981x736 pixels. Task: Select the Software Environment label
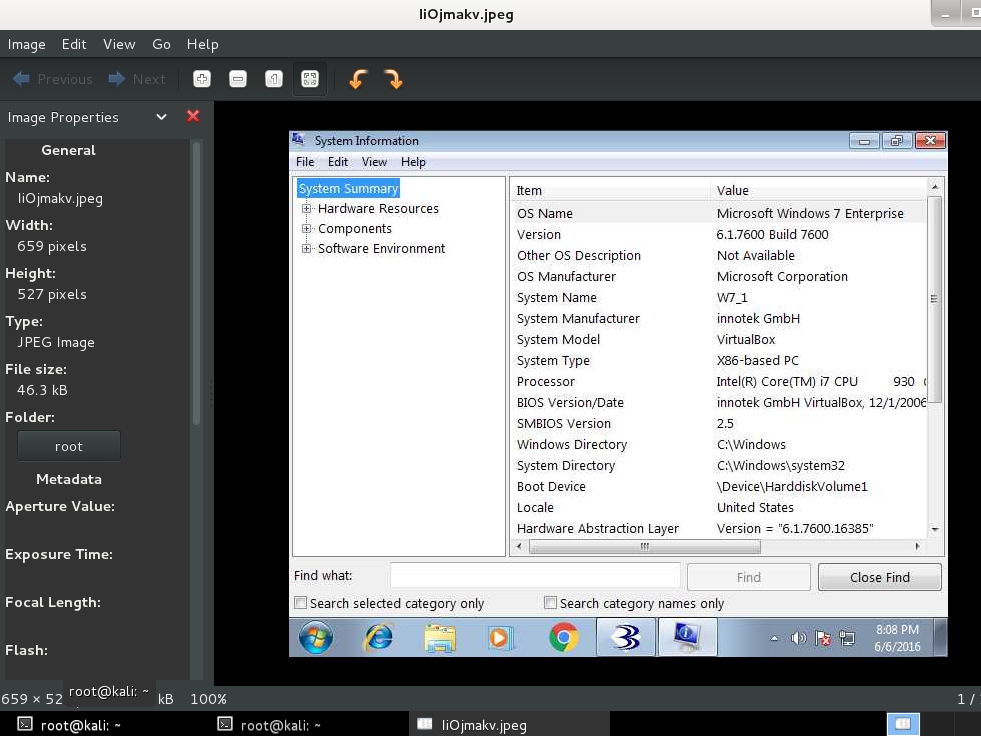(x=381, y=248)
